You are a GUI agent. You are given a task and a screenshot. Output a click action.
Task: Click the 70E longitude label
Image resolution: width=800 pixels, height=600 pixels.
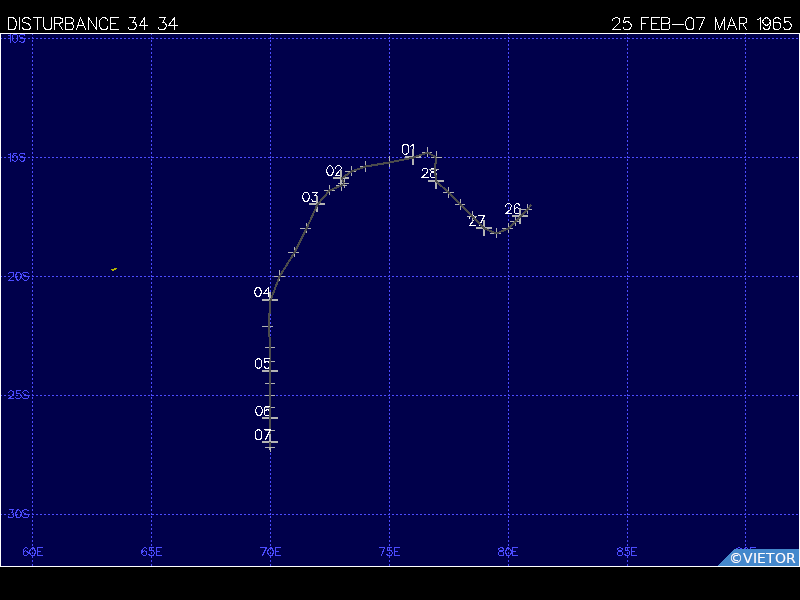pos(270,552)
